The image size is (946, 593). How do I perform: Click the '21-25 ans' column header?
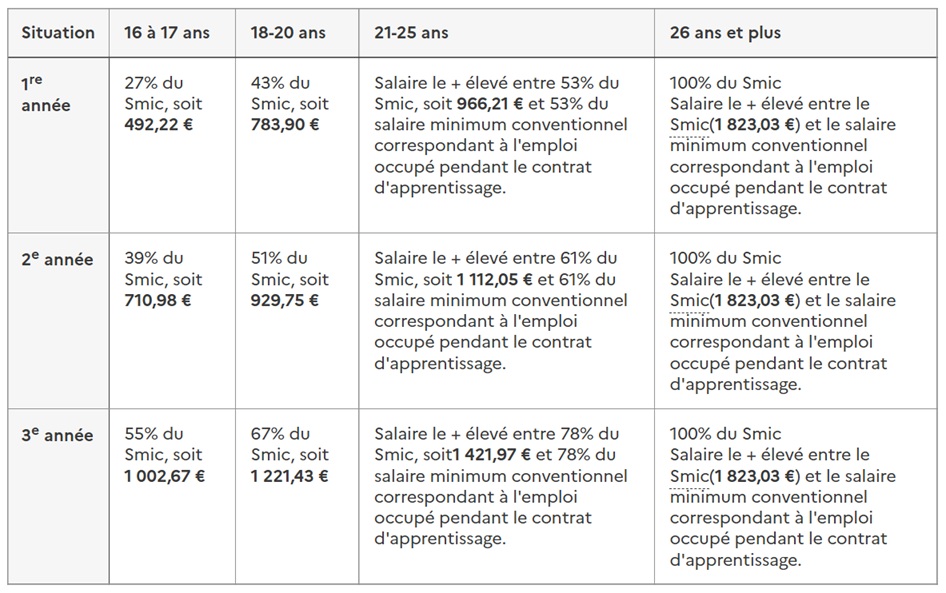pos(411,33)
